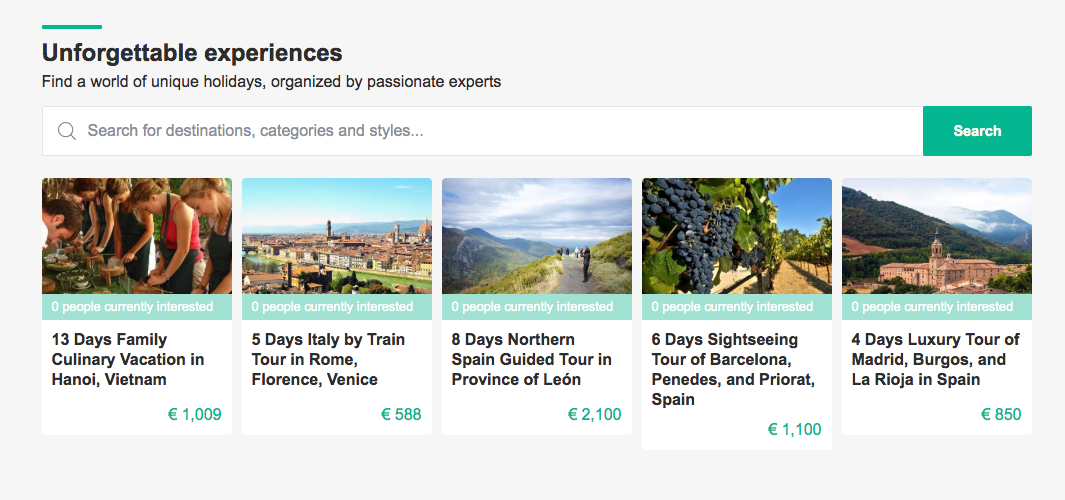Image resolution: width=1065 pixels, height=500 pixels.
Task: Click the green Search button
Action: click(976, 131)
